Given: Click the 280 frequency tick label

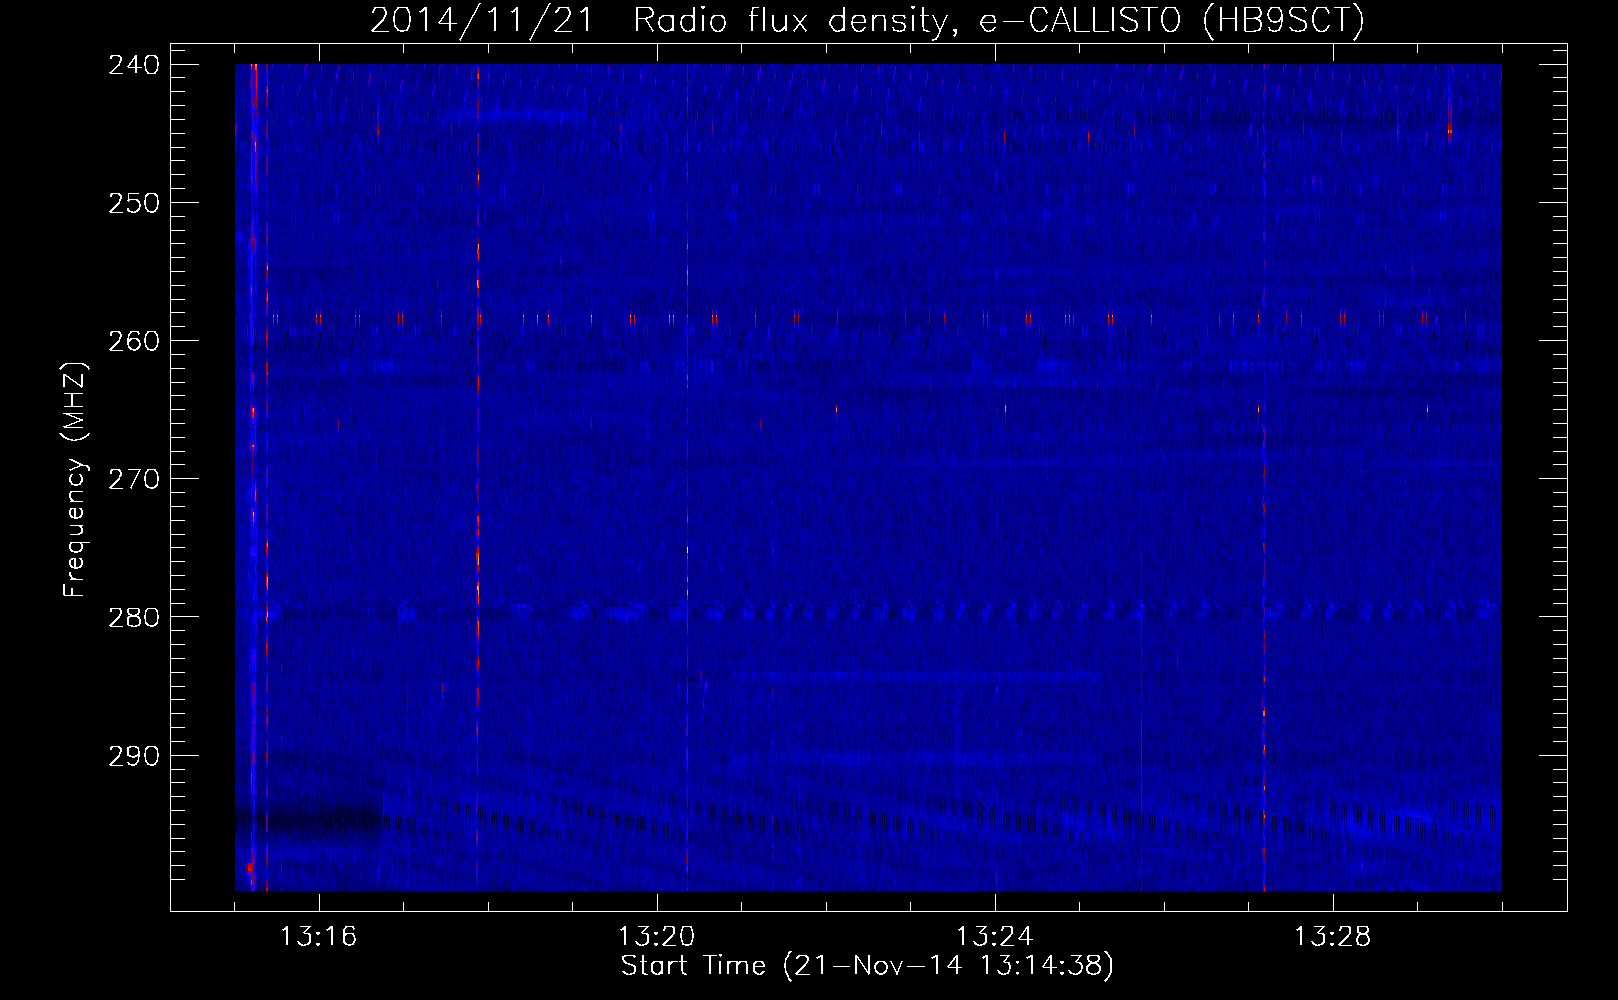Looking at the screenshot, I should tap(134, 617).
